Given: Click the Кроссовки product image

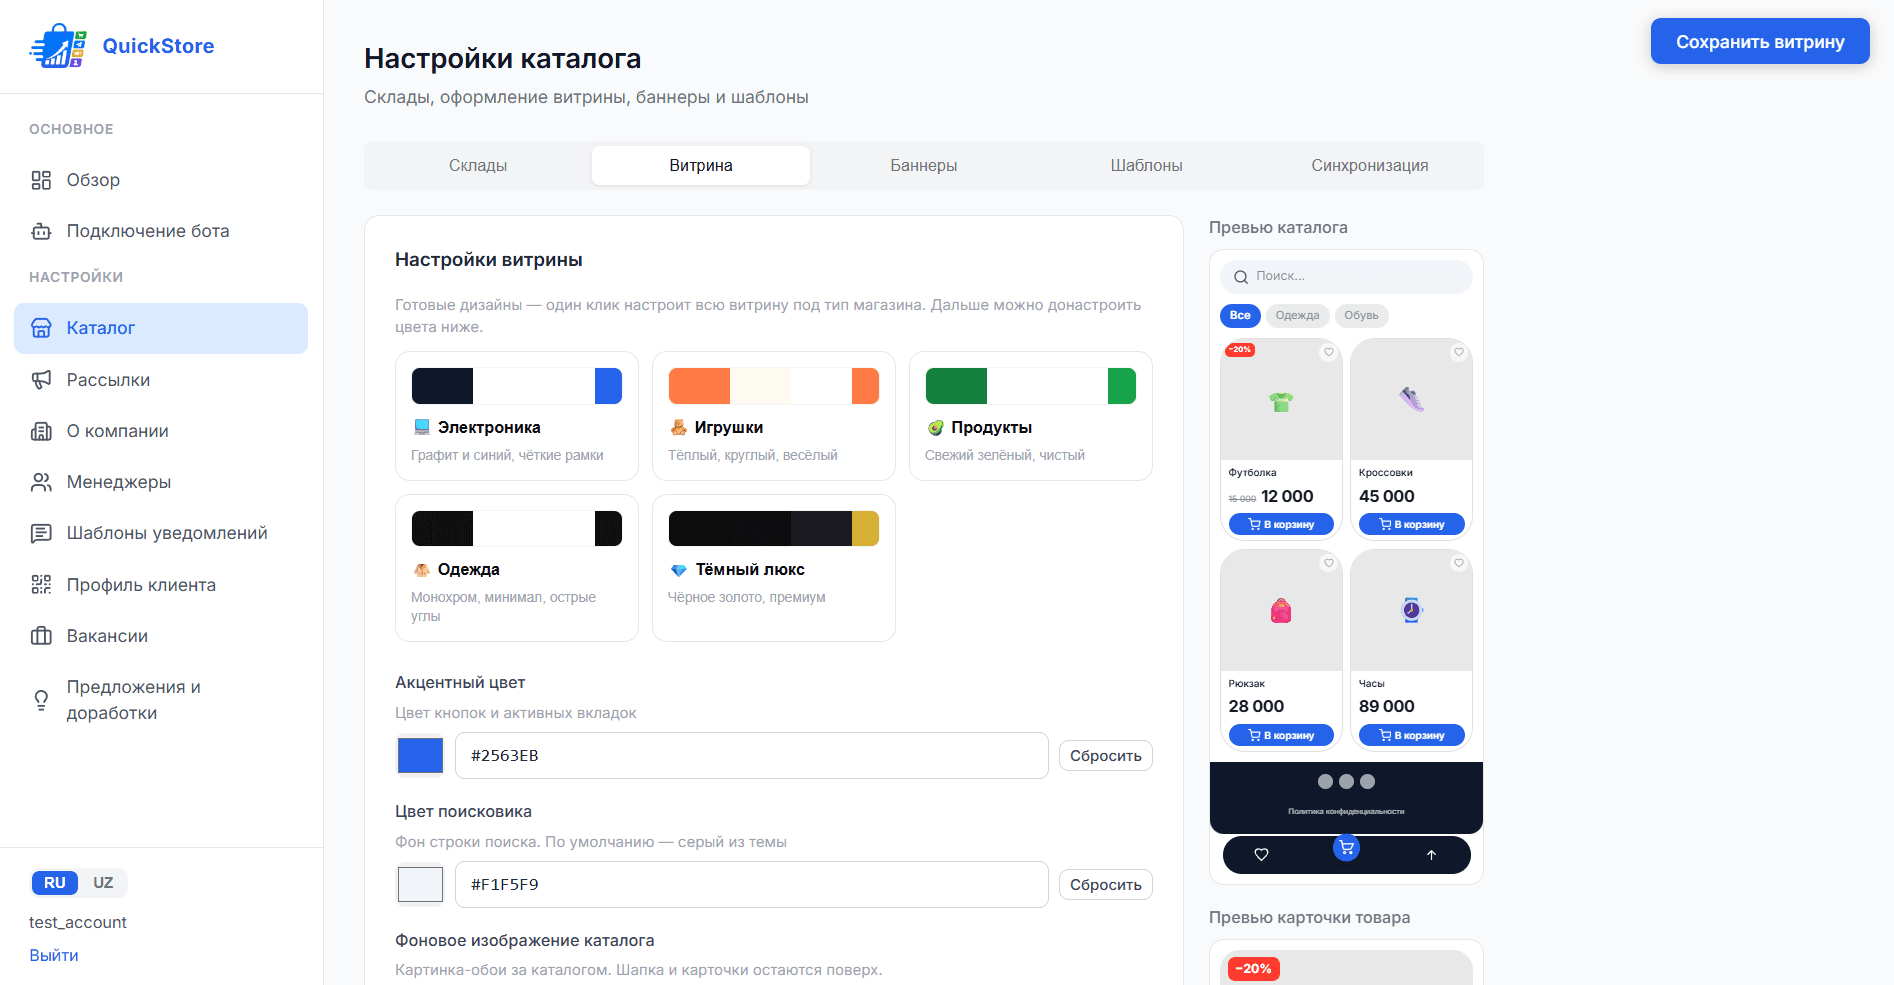Looking at the screenshot, I should [1412, 400].
